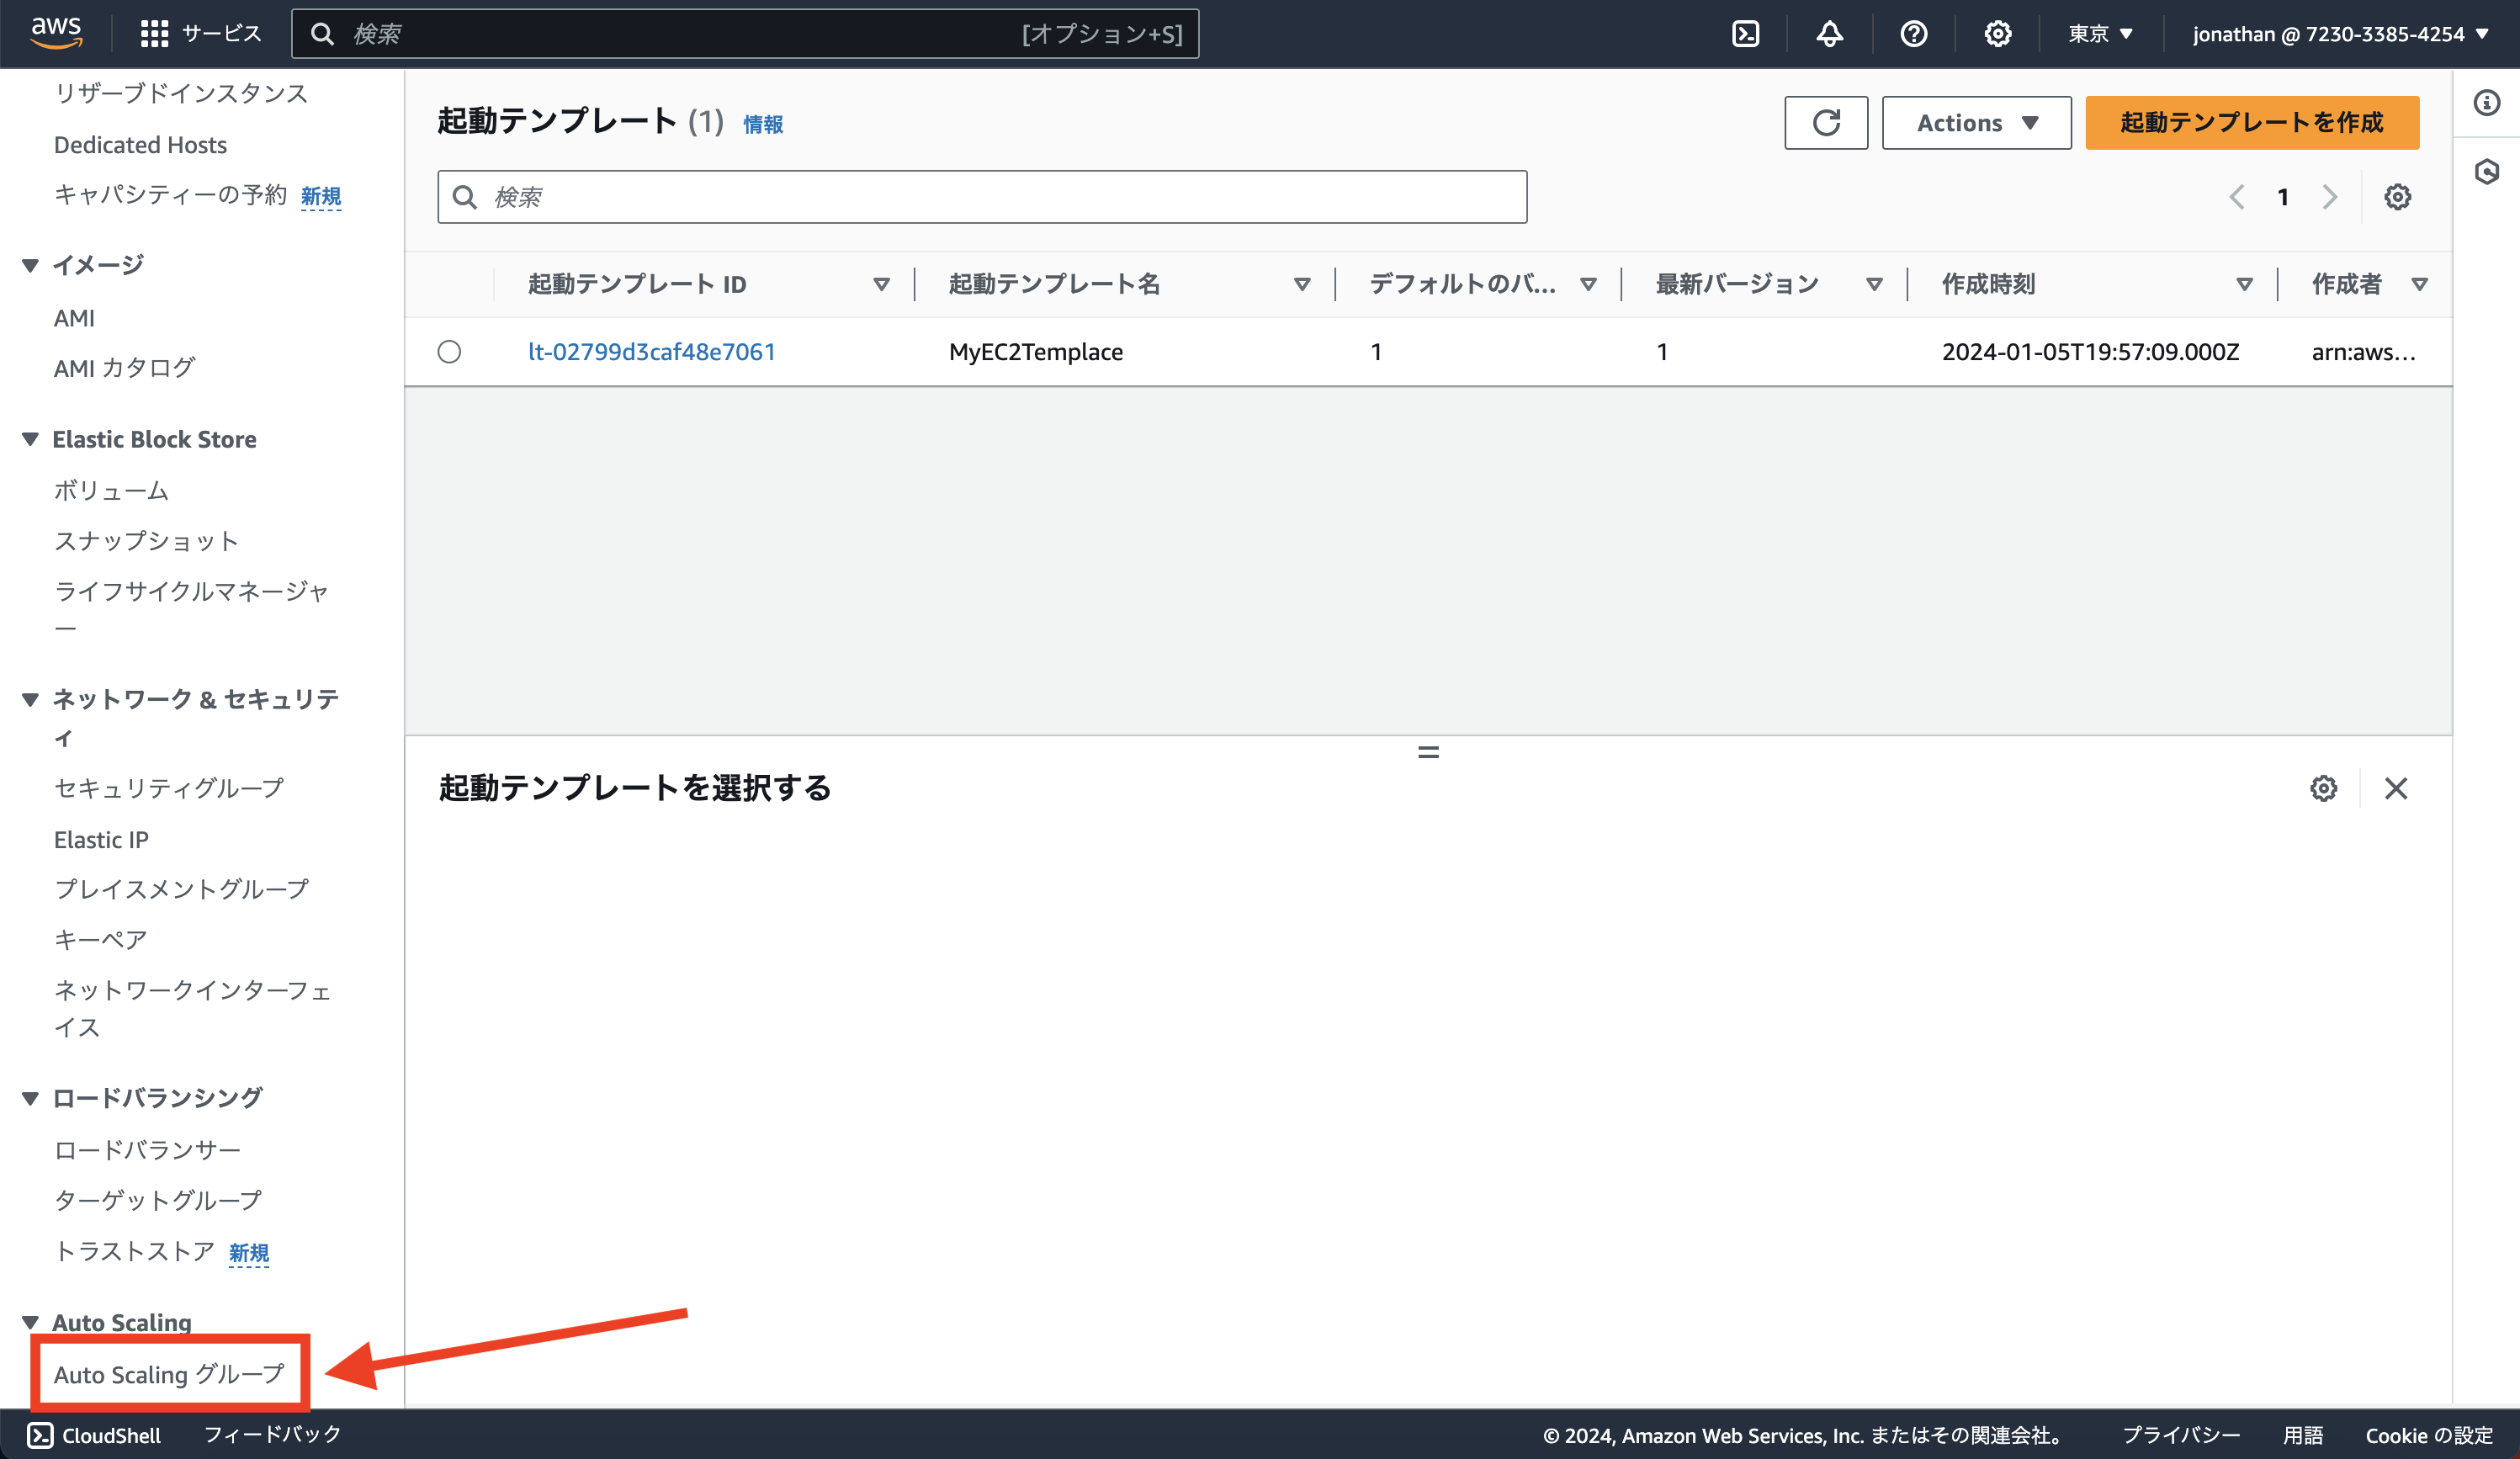Launch CloudShell from the bottom status bar
Image resolution: width=2520 pixels, height=1459 pixels.
(x=95, y=1434)
